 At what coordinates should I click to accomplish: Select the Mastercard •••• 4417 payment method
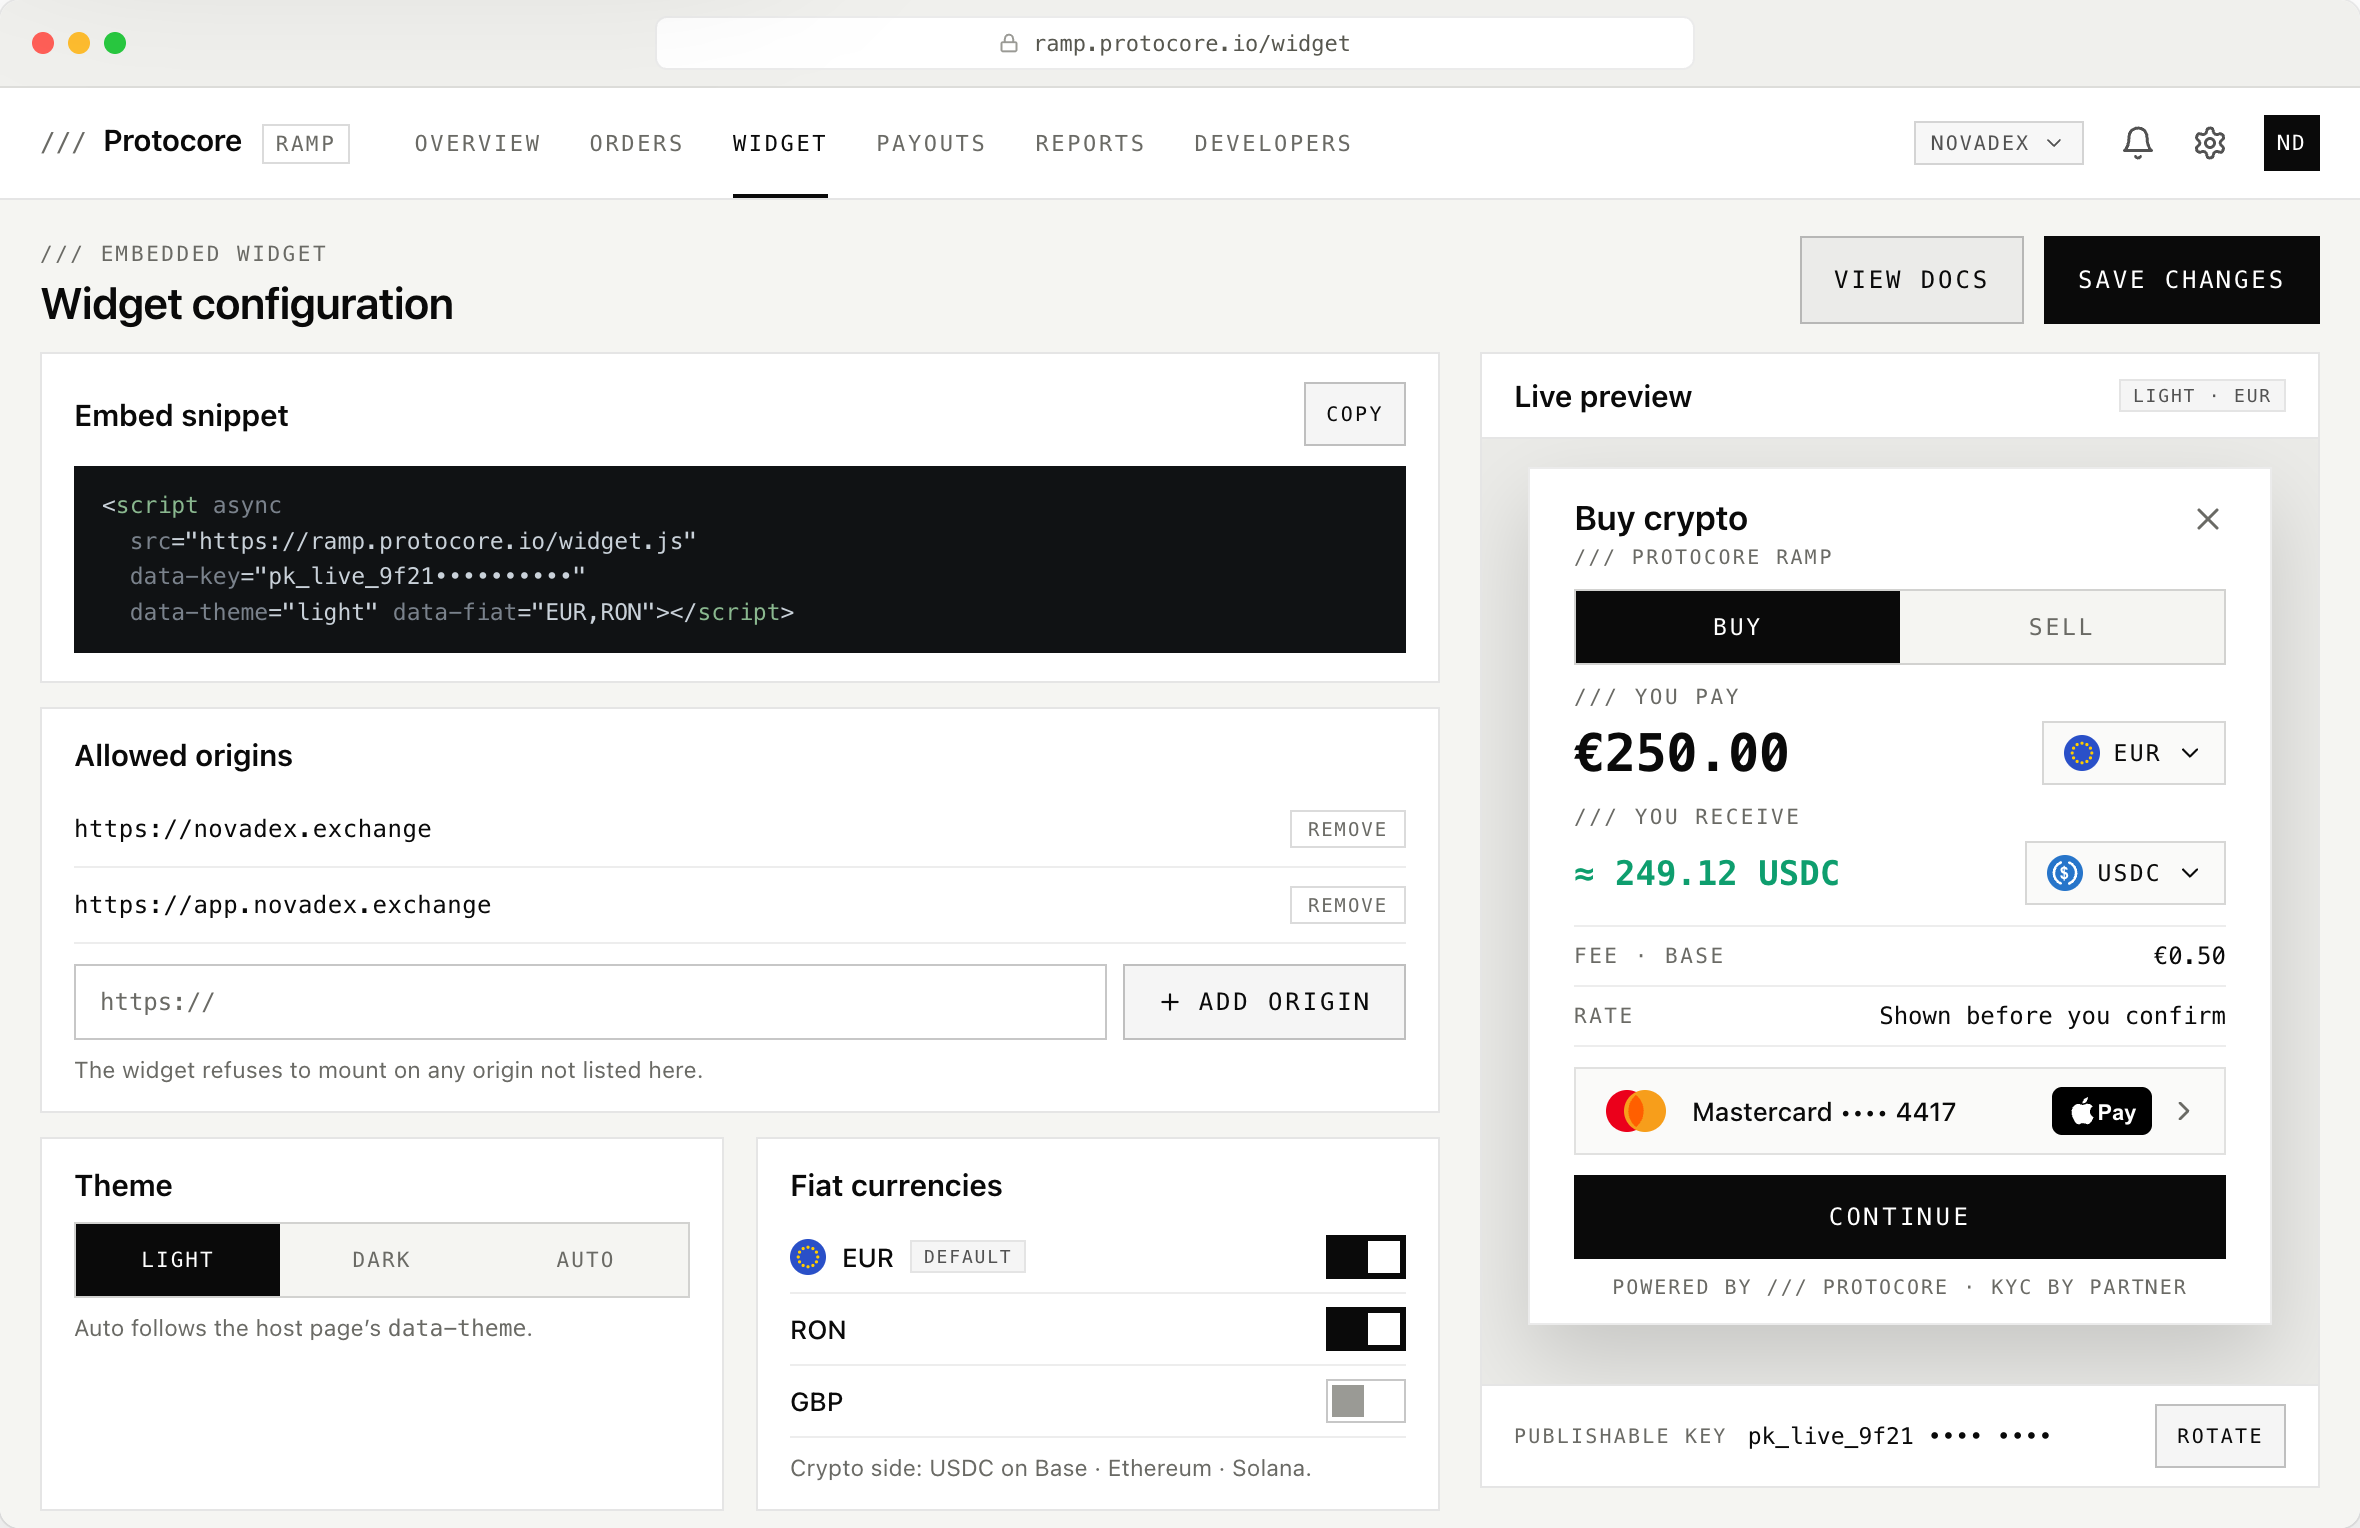(1899, 1111)
